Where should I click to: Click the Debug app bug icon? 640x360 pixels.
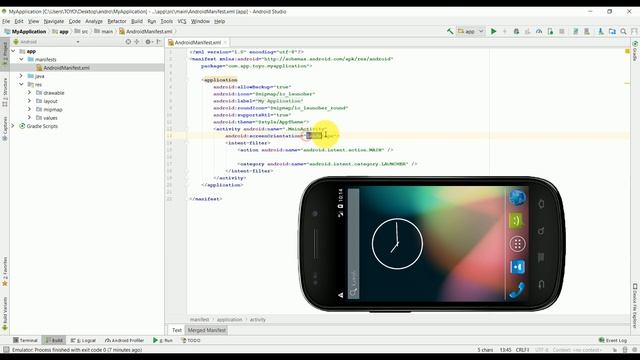click(x=516, y=31)
